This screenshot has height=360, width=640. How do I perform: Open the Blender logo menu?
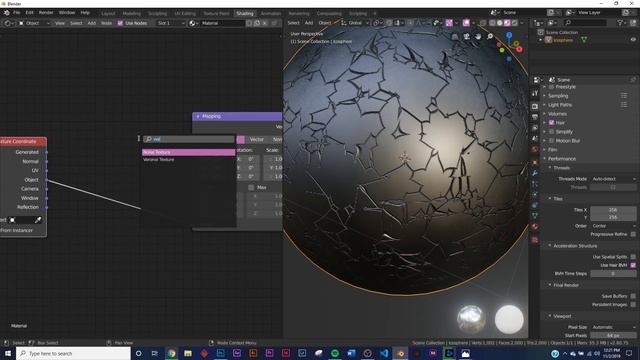(7, 13)
